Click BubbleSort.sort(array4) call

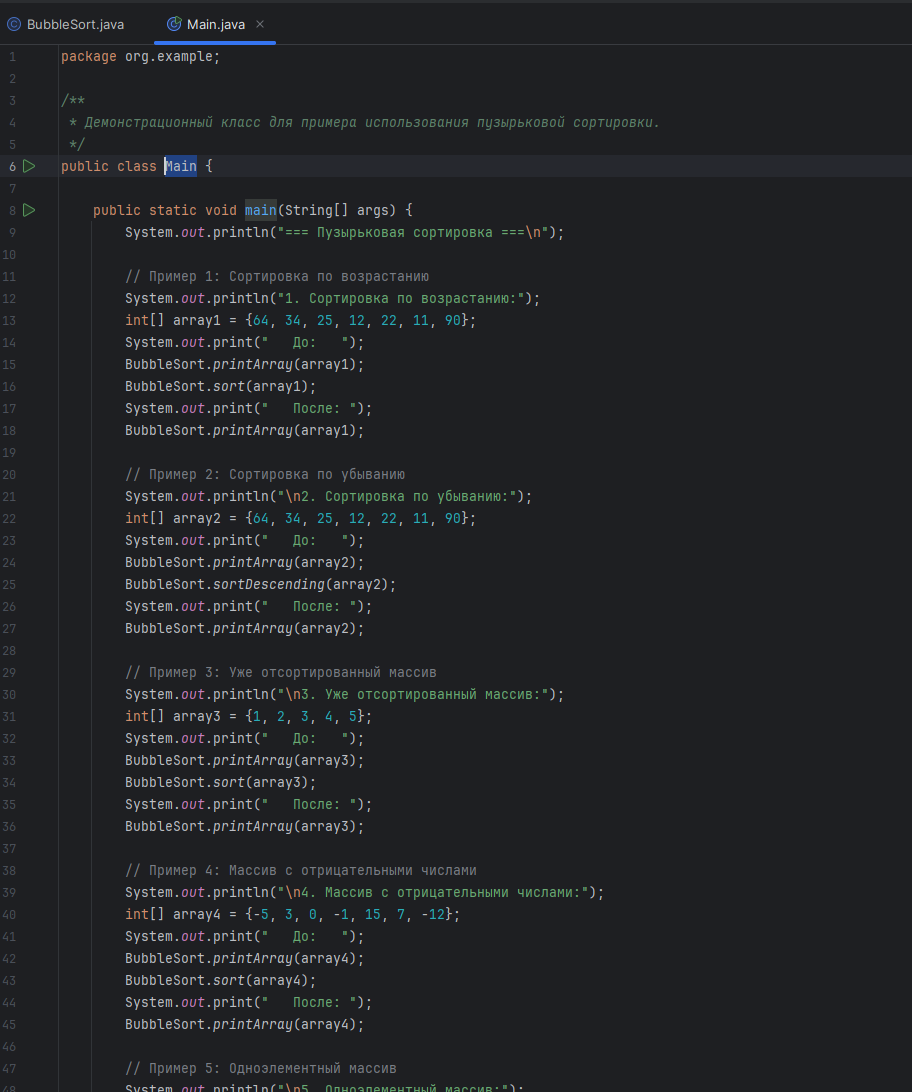click(x=221, y=981)
